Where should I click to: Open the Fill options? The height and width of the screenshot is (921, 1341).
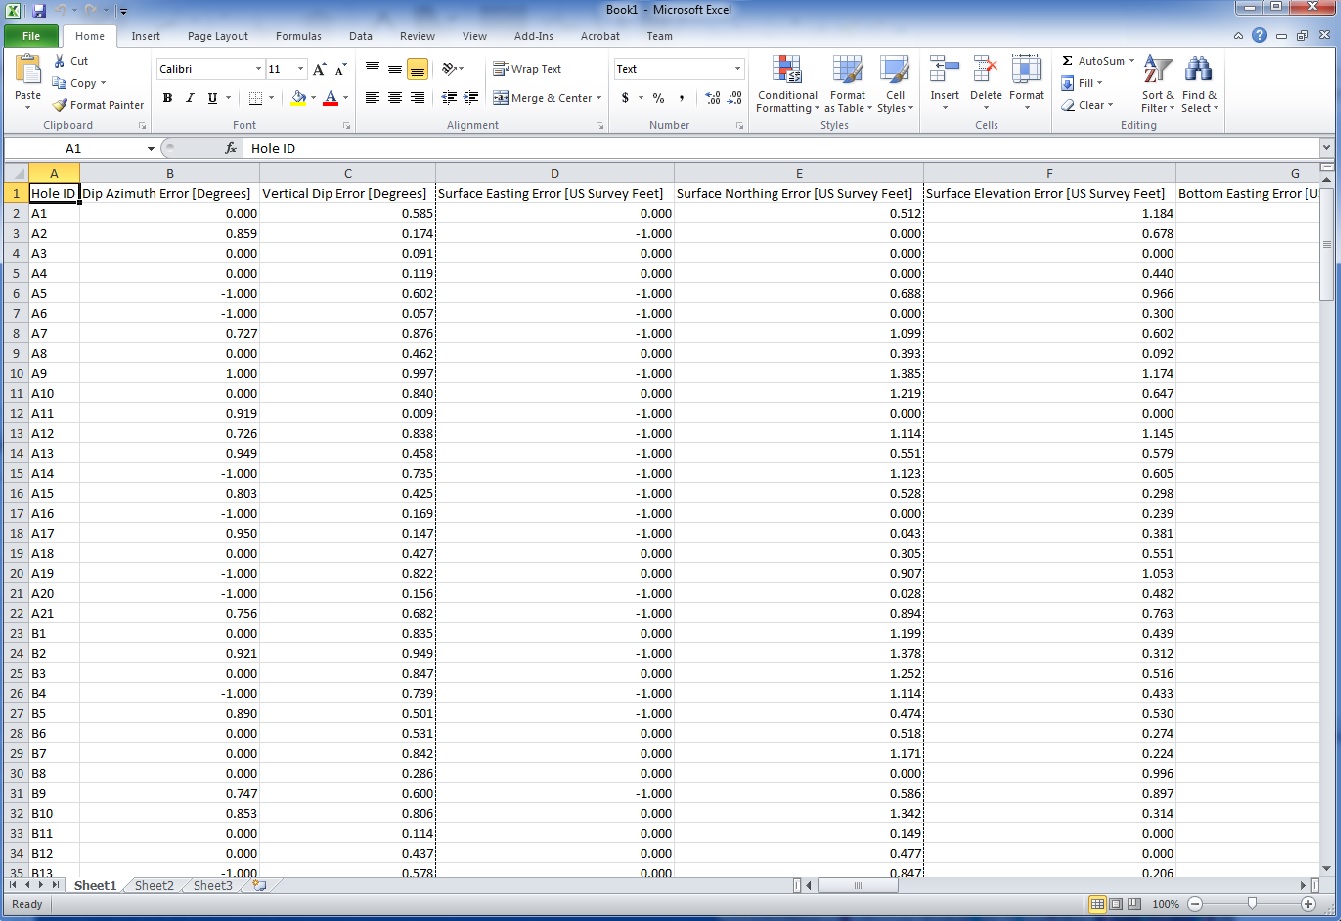click(1081, 83)
